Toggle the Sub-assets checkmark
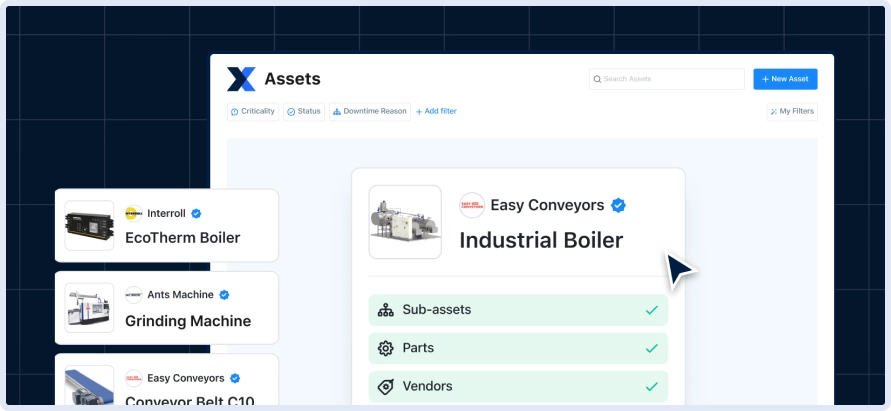This screenshot has height=411, width=891. coord(652,310)
